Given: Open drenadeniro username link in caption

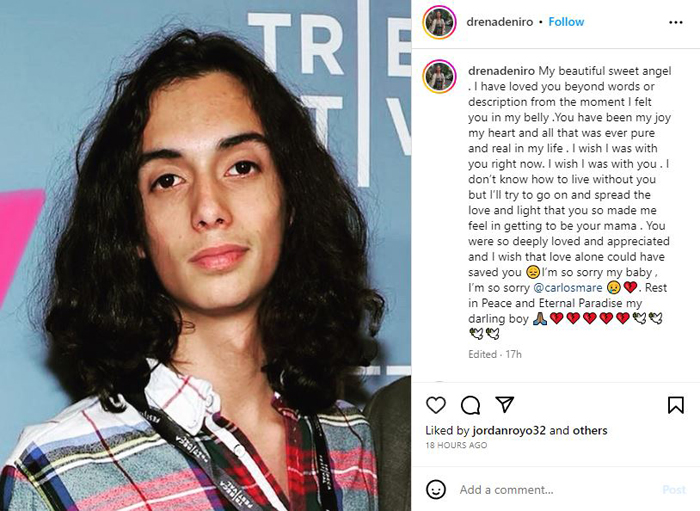Looking at the screenshot, I should 501,71.
